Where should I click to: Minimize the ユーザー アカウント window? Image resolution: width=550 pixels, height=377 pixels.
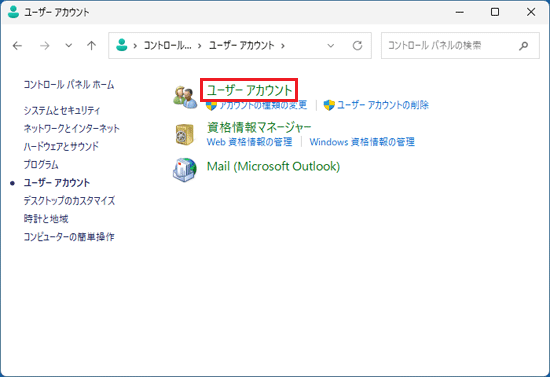460,12
